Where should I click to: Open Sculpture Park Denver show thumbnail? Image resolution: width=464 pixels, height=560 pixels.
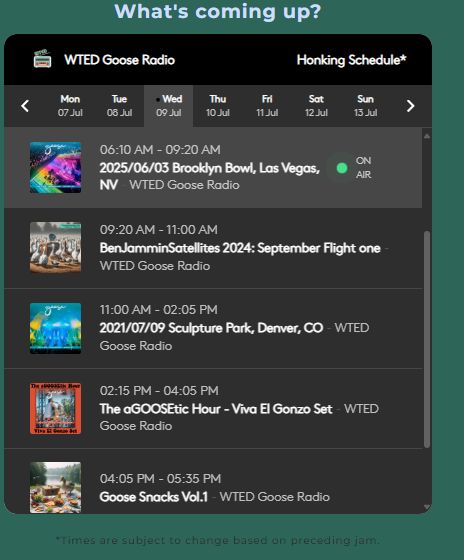(55, 328)
